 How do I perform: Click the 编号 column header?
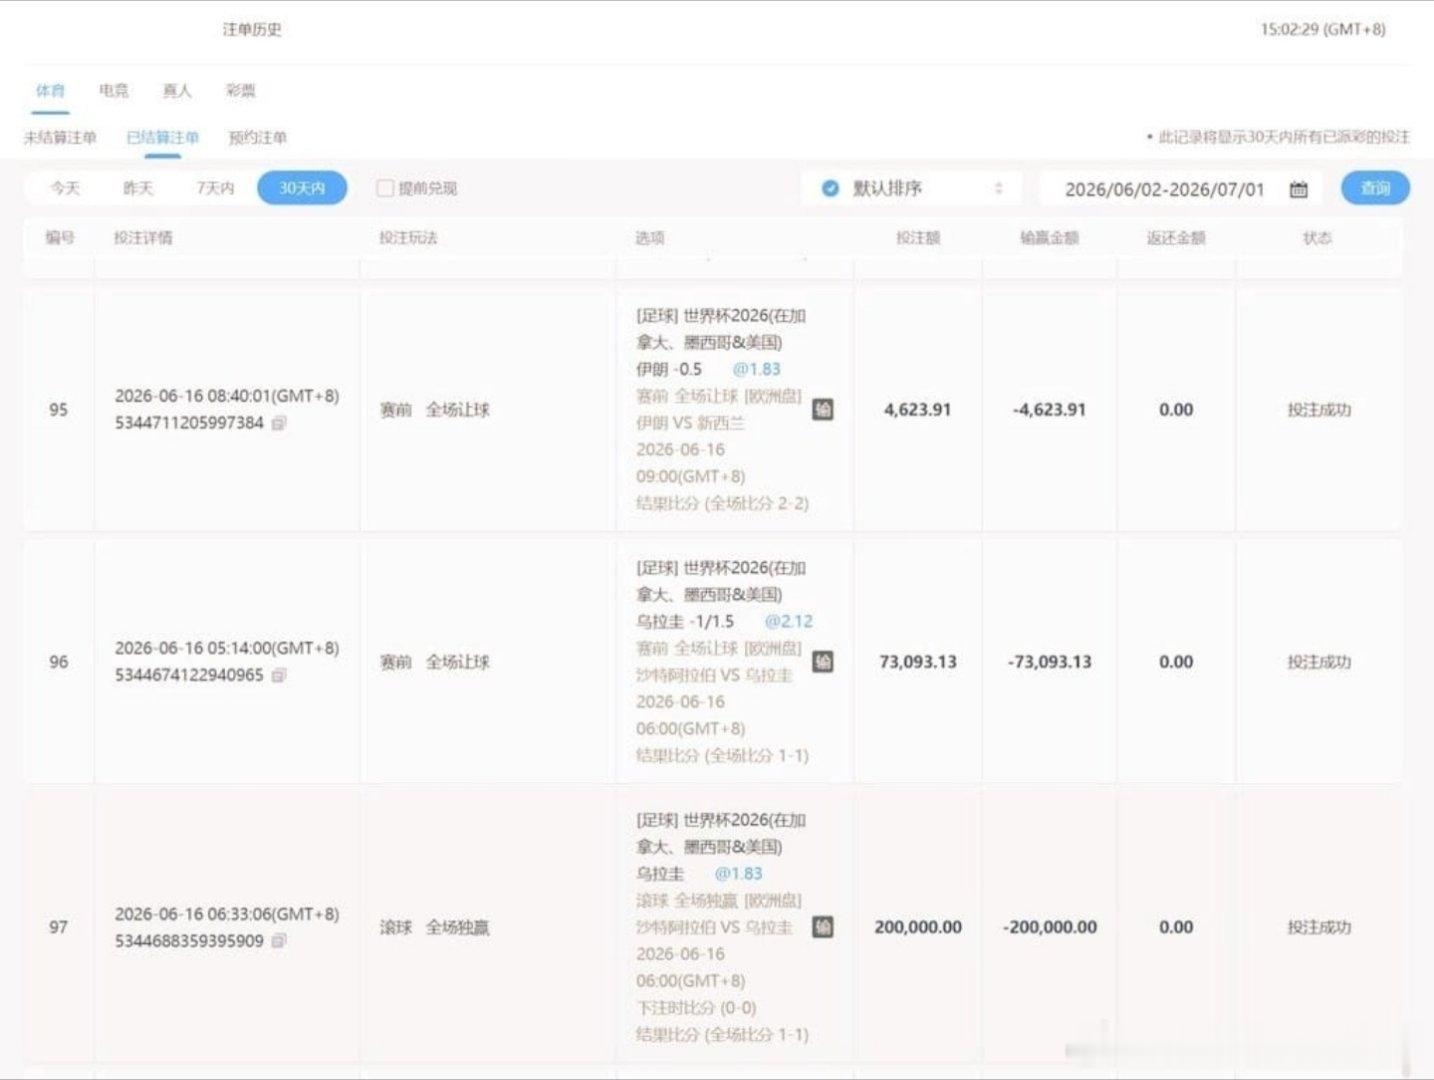[60, 237]
